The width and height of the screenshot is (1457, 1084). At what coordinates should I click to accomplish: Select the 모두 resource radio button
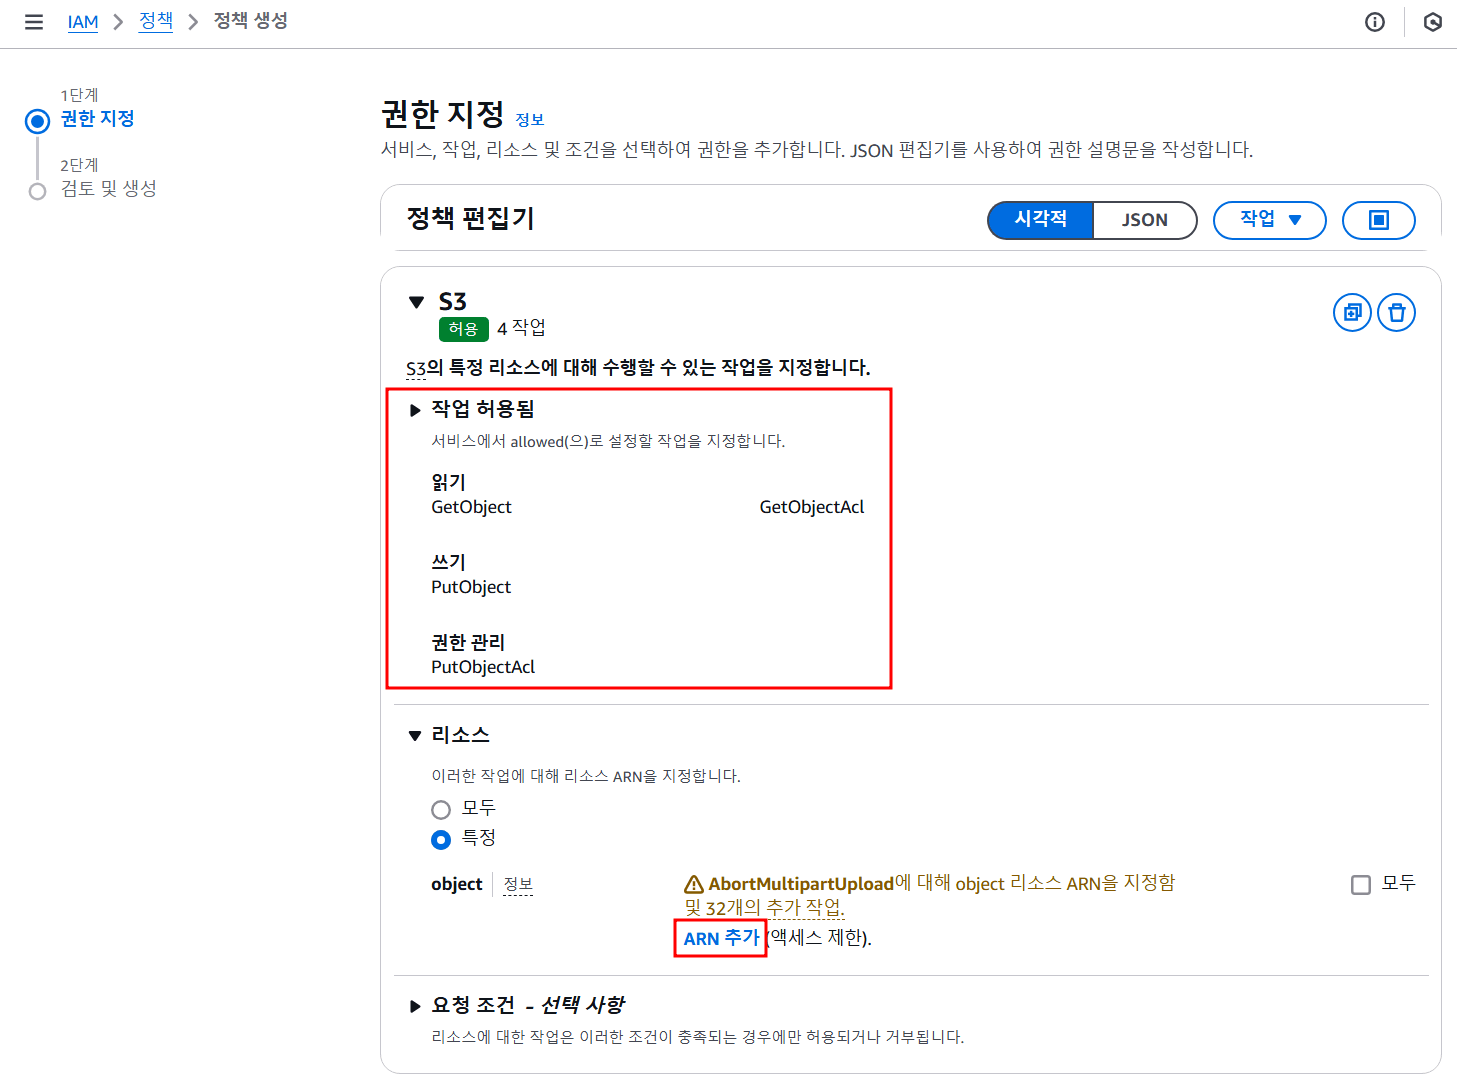point(441,810)
